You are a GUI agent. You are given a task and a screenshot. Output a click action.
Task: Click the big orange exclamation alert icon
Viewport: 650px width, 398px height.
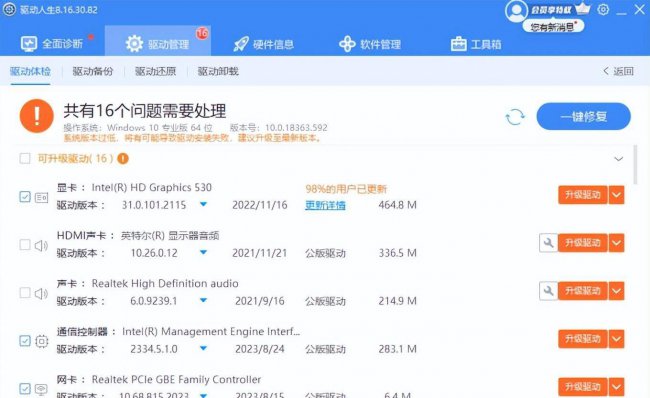click(36, 116)
